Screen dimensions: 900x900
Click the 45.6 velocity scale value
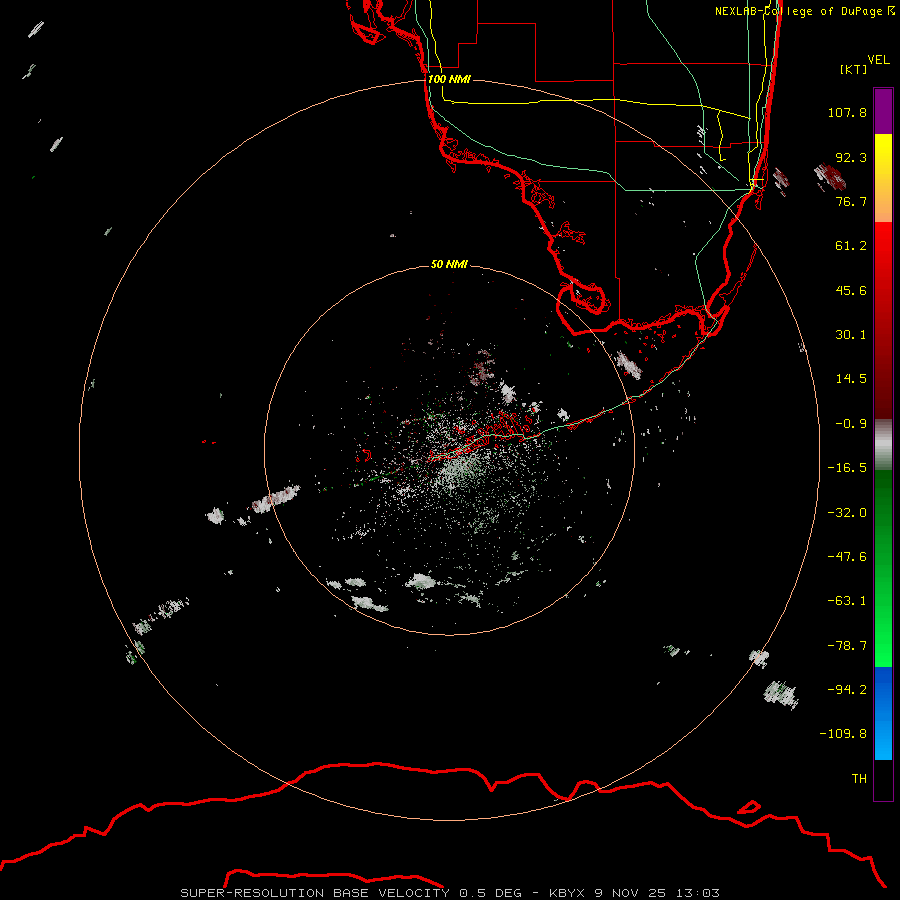tap(851, 290)
